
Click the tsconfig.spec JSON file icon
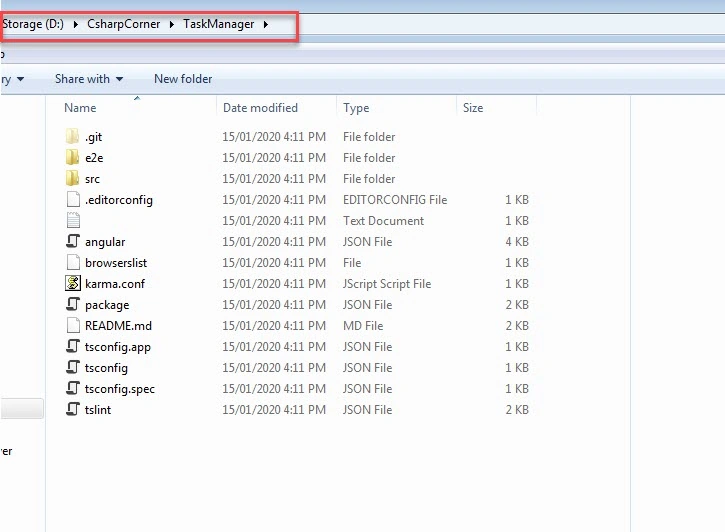coord(73,388)
